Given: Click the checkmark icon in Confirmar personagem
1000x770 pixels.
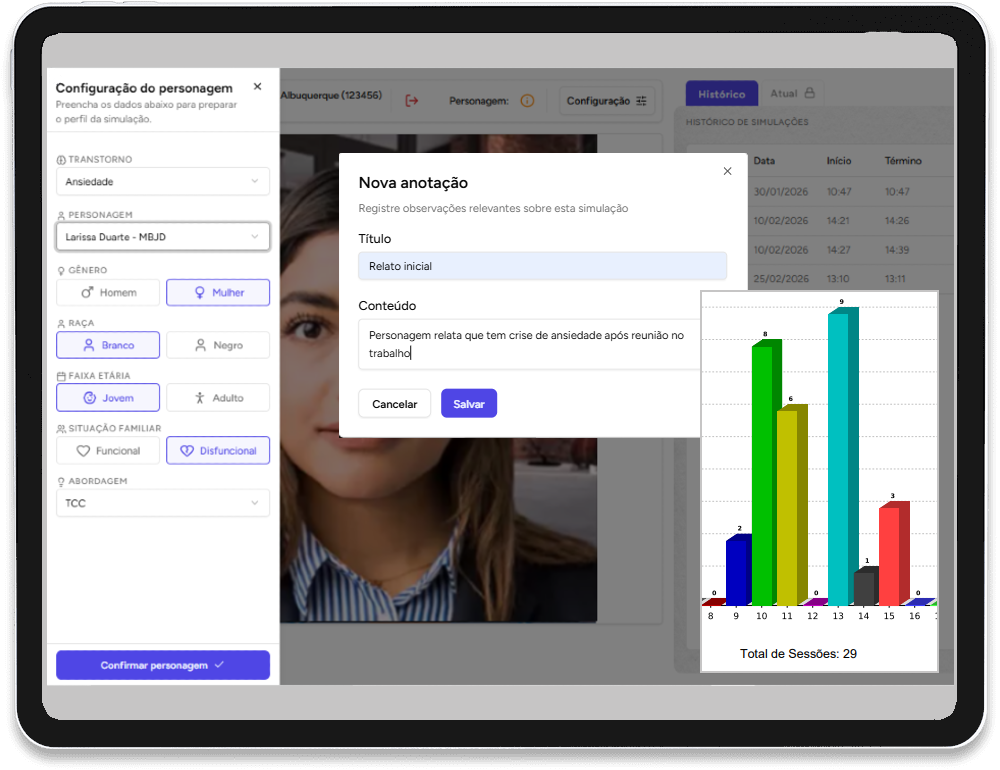Looking at the screenshot, I should pyautogui.click(x=219, y=665).
